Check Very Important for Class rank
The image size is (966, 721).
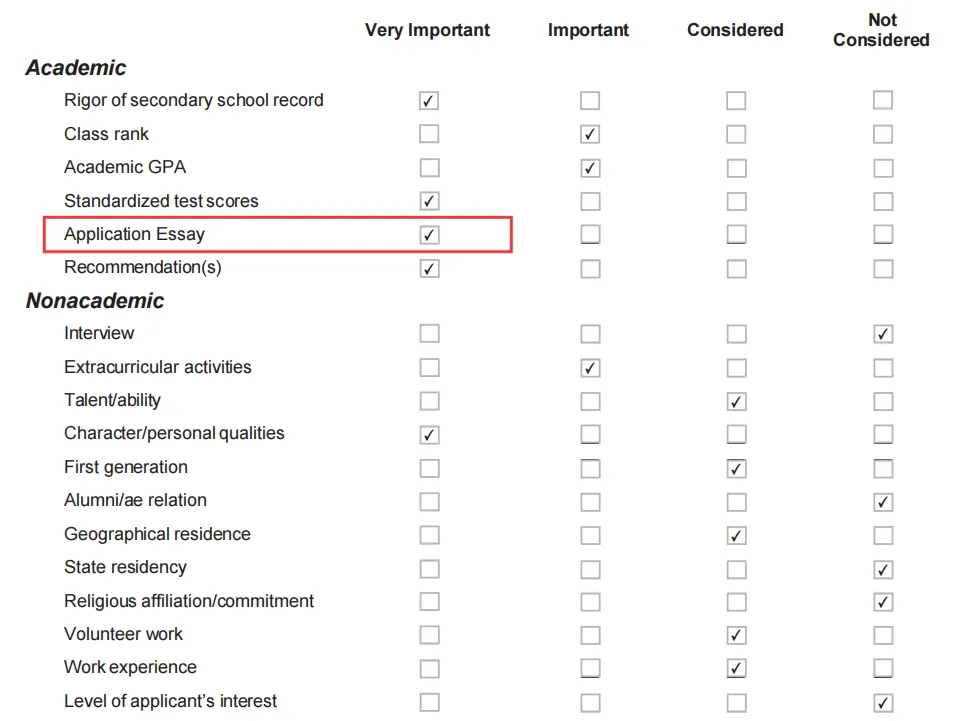coord(429,134)
